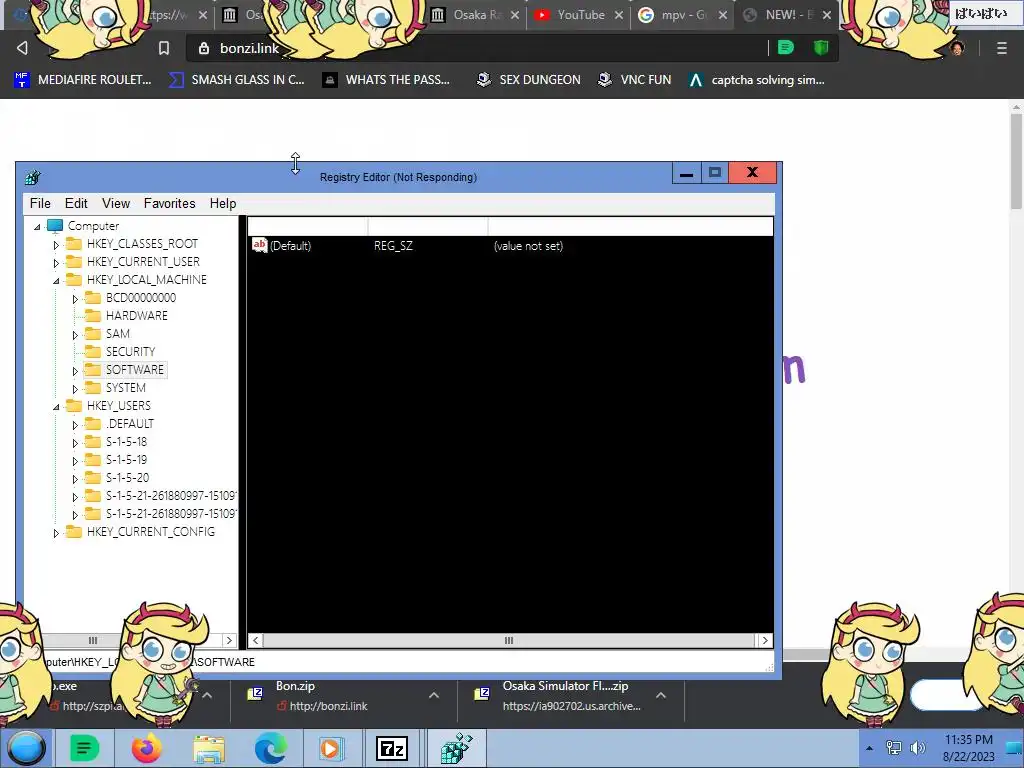Open the Edit menu in Registry Editor
Image resolution: width=1024 pixels, height=768 pixels.
[76, 204]
